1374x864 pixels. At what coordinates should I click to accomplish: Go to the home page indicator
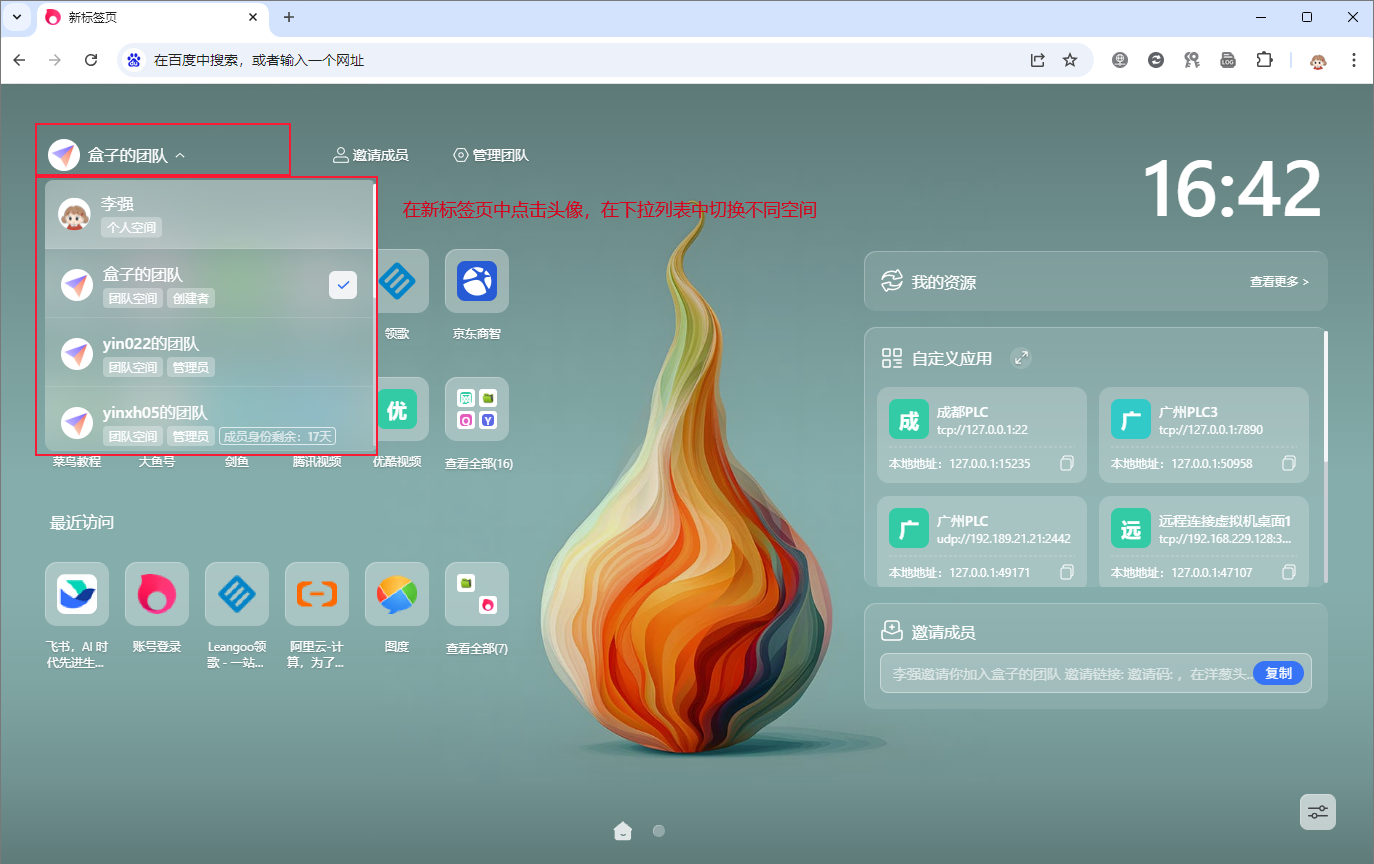pyautogui.click(x=623, y=830)
